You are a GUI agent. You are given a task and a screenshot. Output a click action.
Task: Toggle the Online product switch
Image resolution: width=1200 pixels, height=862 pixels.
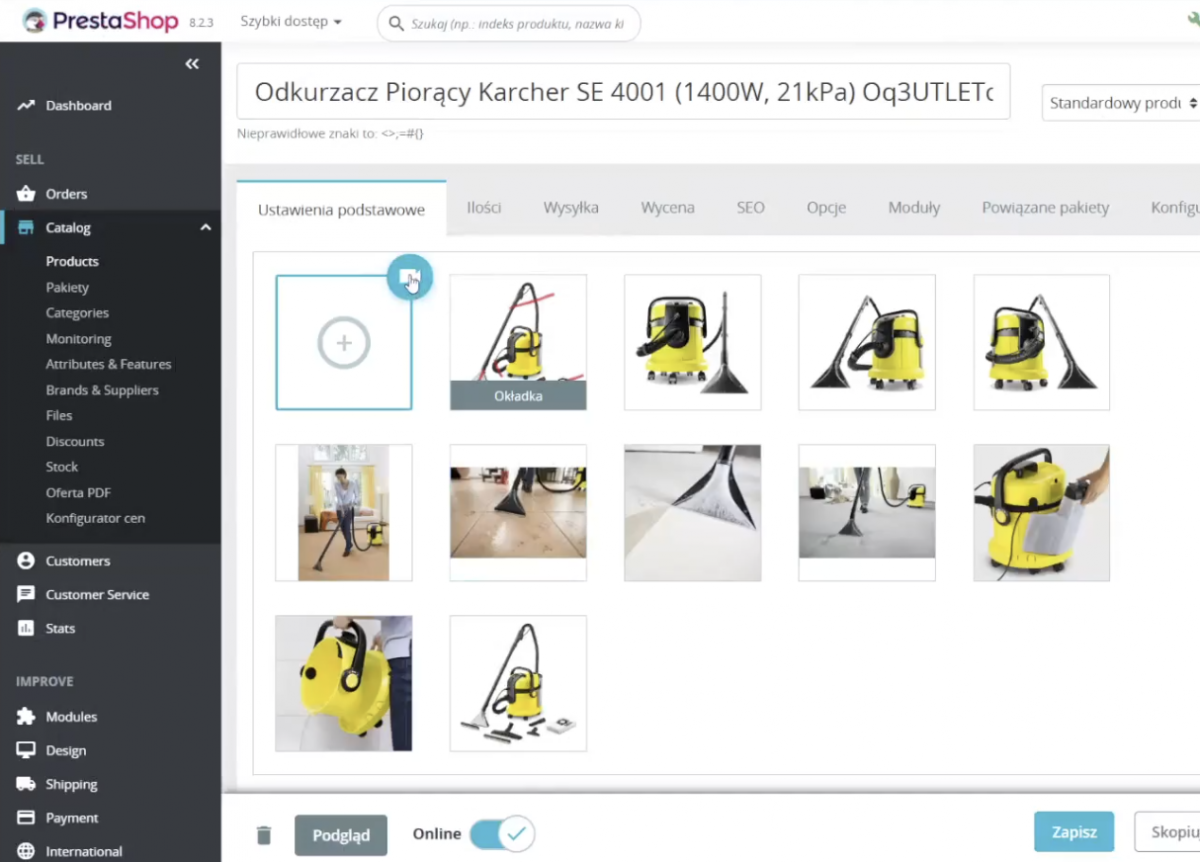502,834
